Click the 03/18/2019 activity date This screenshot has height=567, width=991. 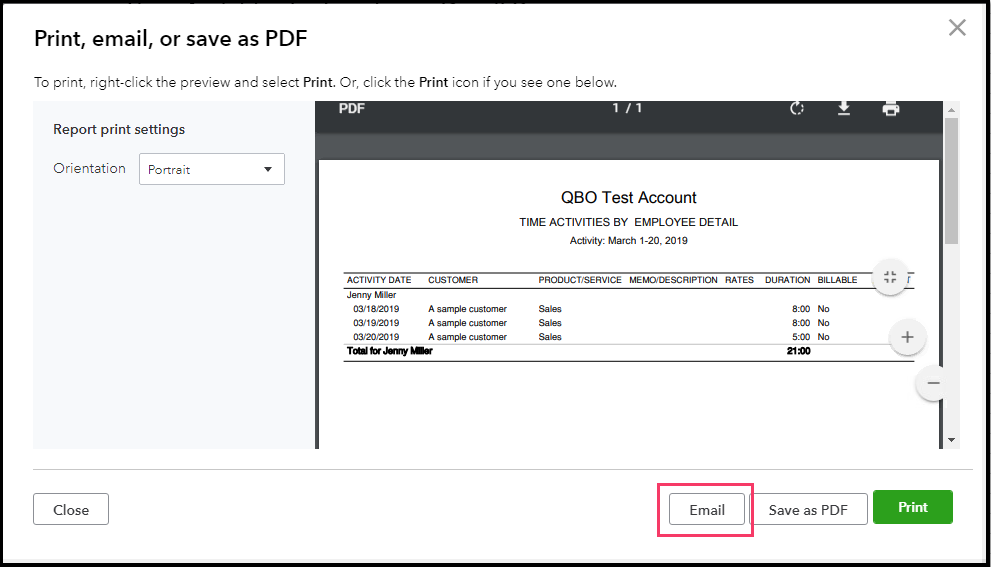tap(376, 309)
